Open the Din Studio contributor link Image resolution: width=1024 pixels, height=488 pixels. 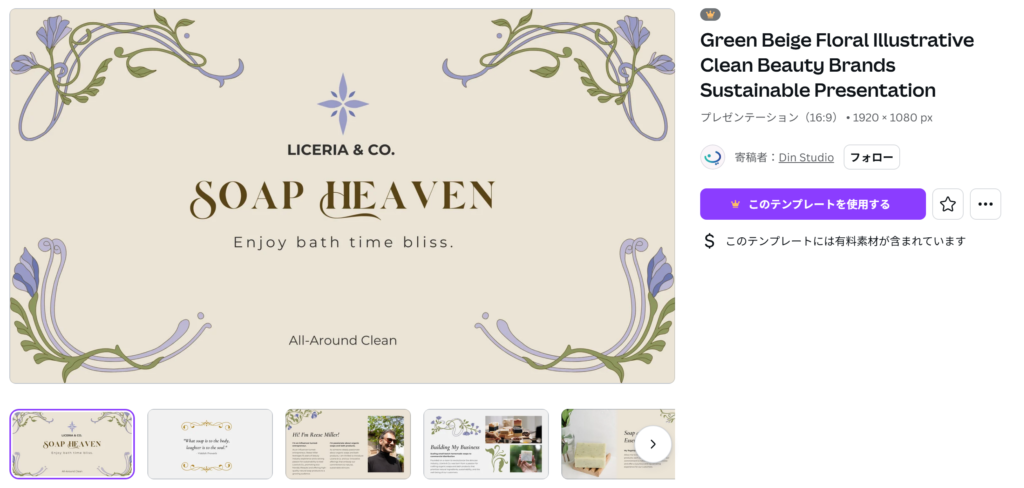click(x=806, y=157)
